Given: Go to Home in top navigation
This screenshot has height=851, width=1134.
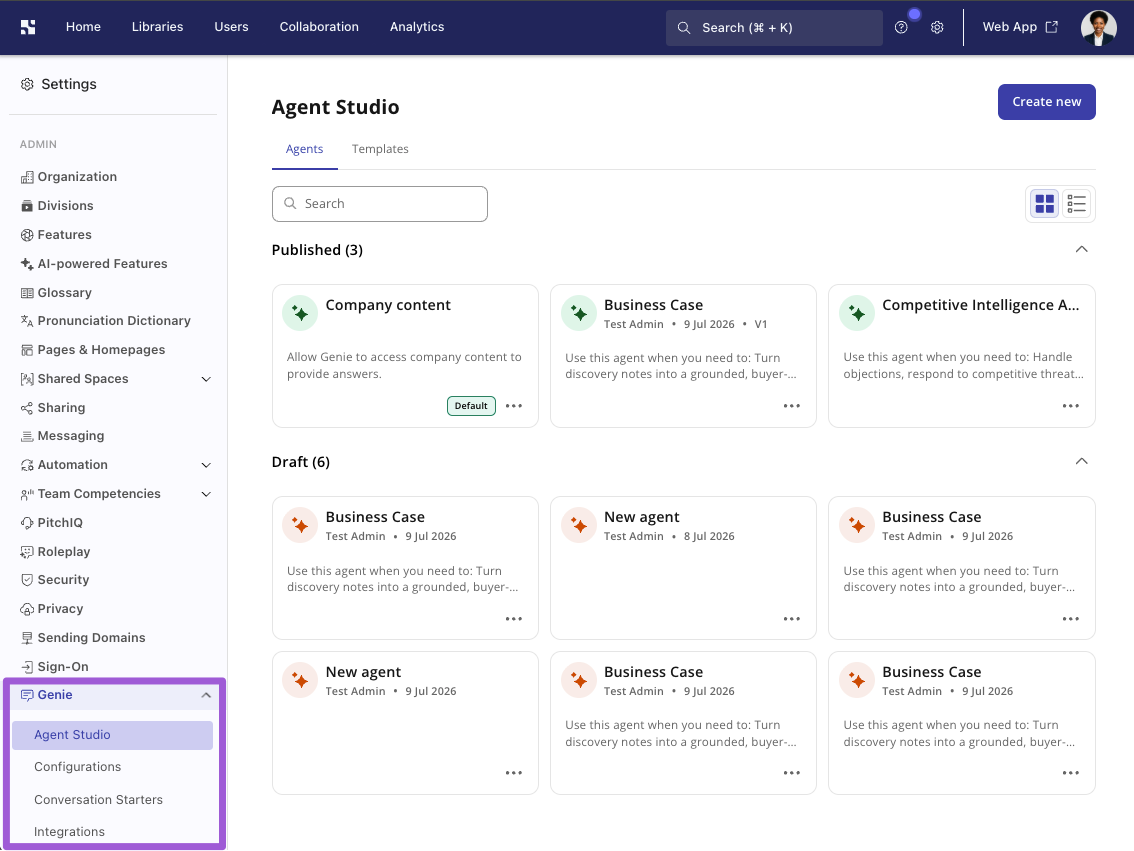Looking at the screenshot, I should (x=83, y=27).
